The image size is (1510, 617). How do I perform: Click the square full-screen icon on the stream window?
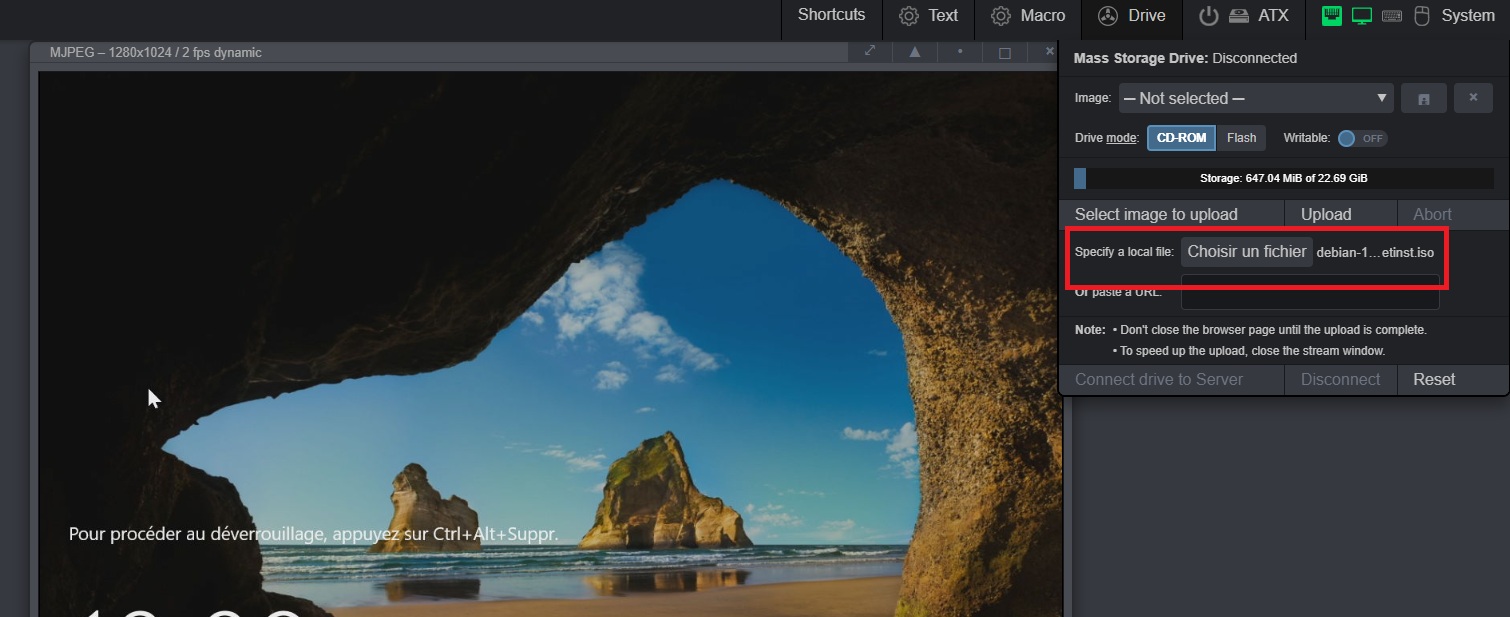pyautogui.click(x=1005, y=52)
